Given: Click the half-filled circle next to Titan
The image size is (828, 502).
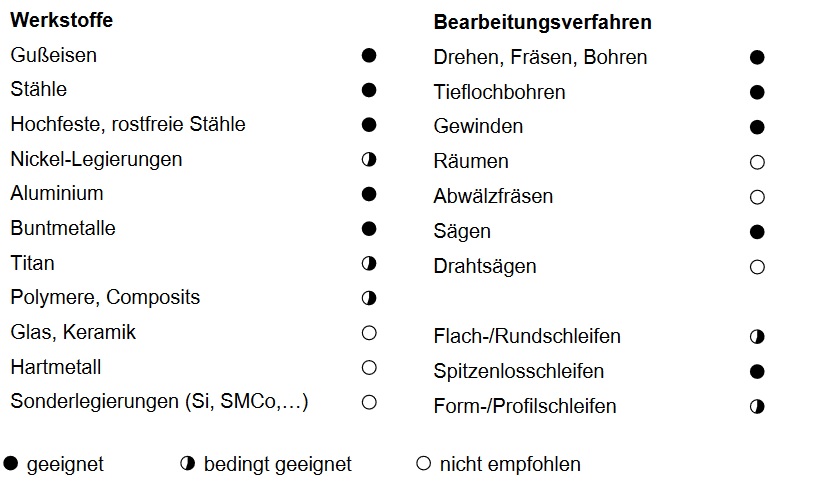Looking at the screenshot, I should [x=369, y=263].
